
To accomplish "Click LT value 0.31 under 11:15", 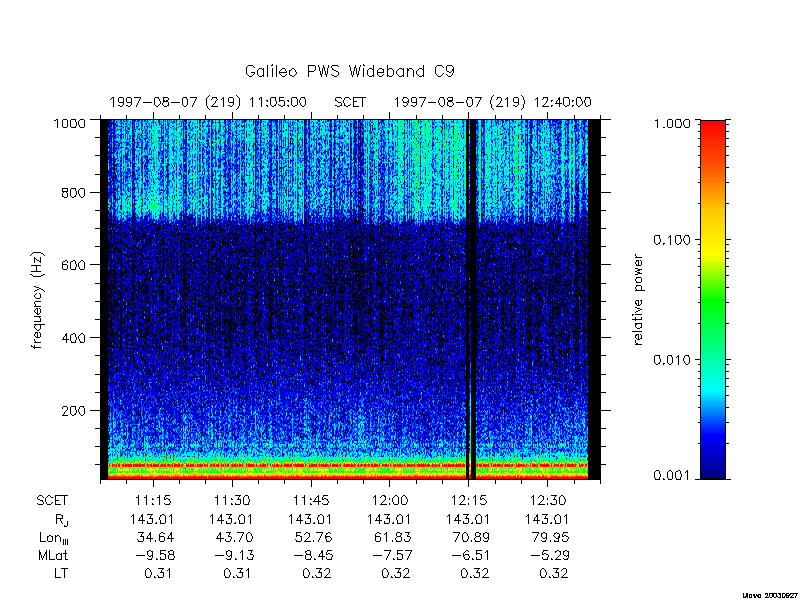I will [x=158, y=573].
